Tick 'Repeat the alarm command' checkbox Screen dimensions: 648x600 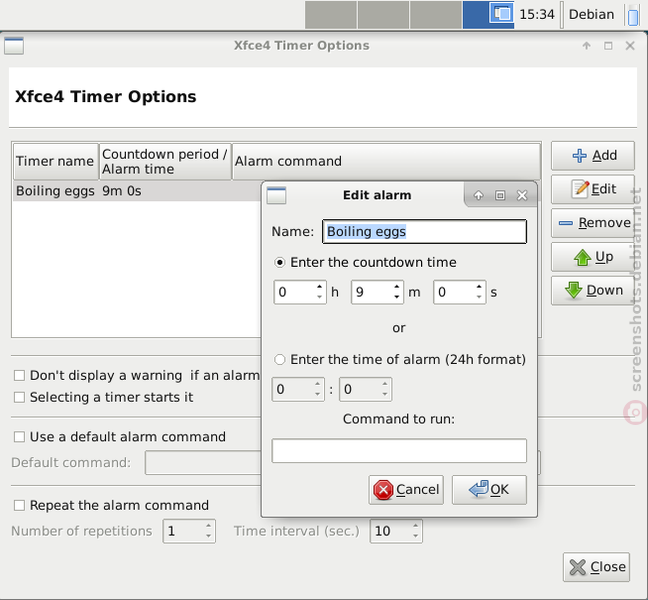[x=19, y=505]
